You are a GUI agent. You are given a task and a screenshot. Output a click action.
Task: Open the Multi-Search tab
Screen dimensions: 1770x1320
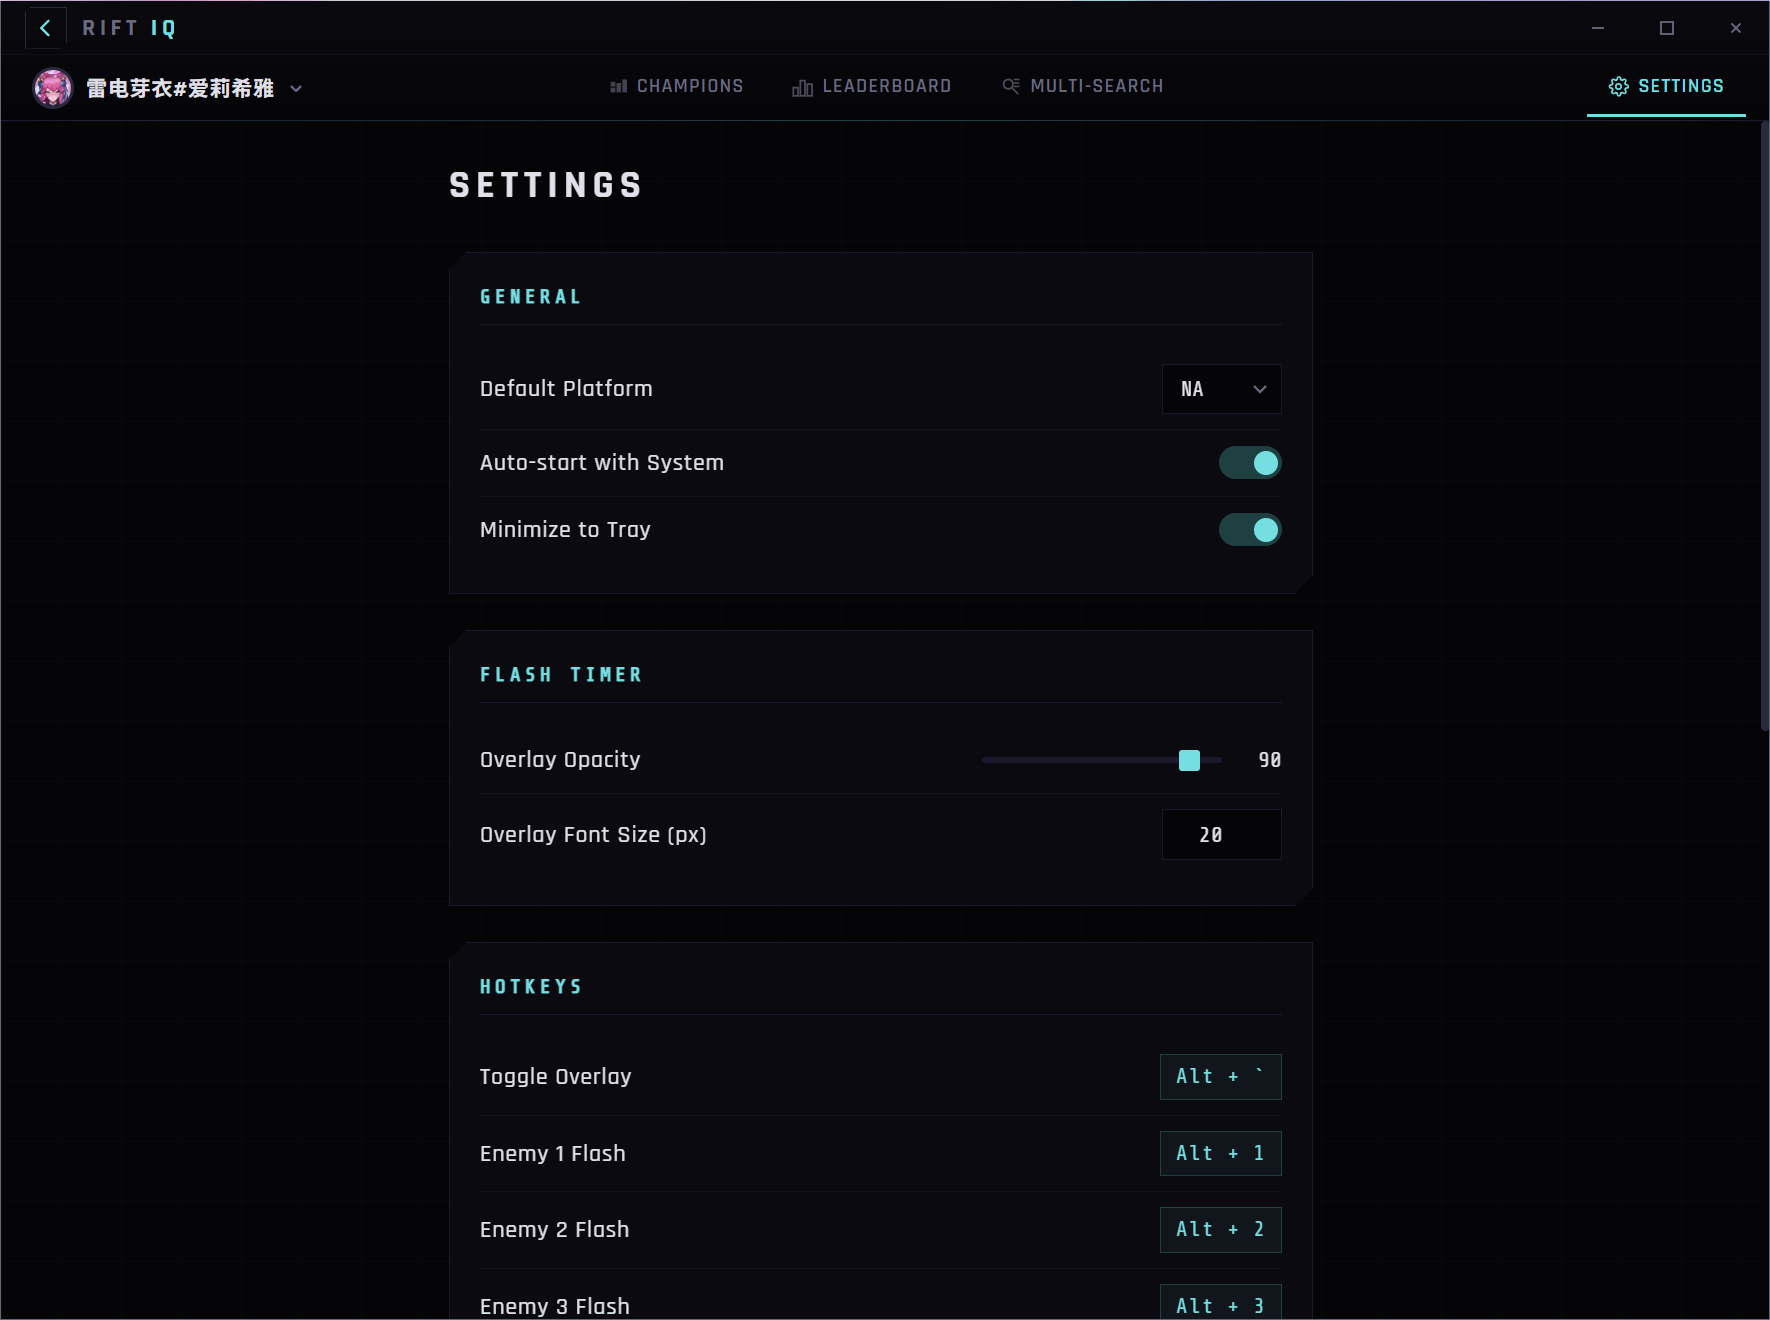tap(1096, 86)
